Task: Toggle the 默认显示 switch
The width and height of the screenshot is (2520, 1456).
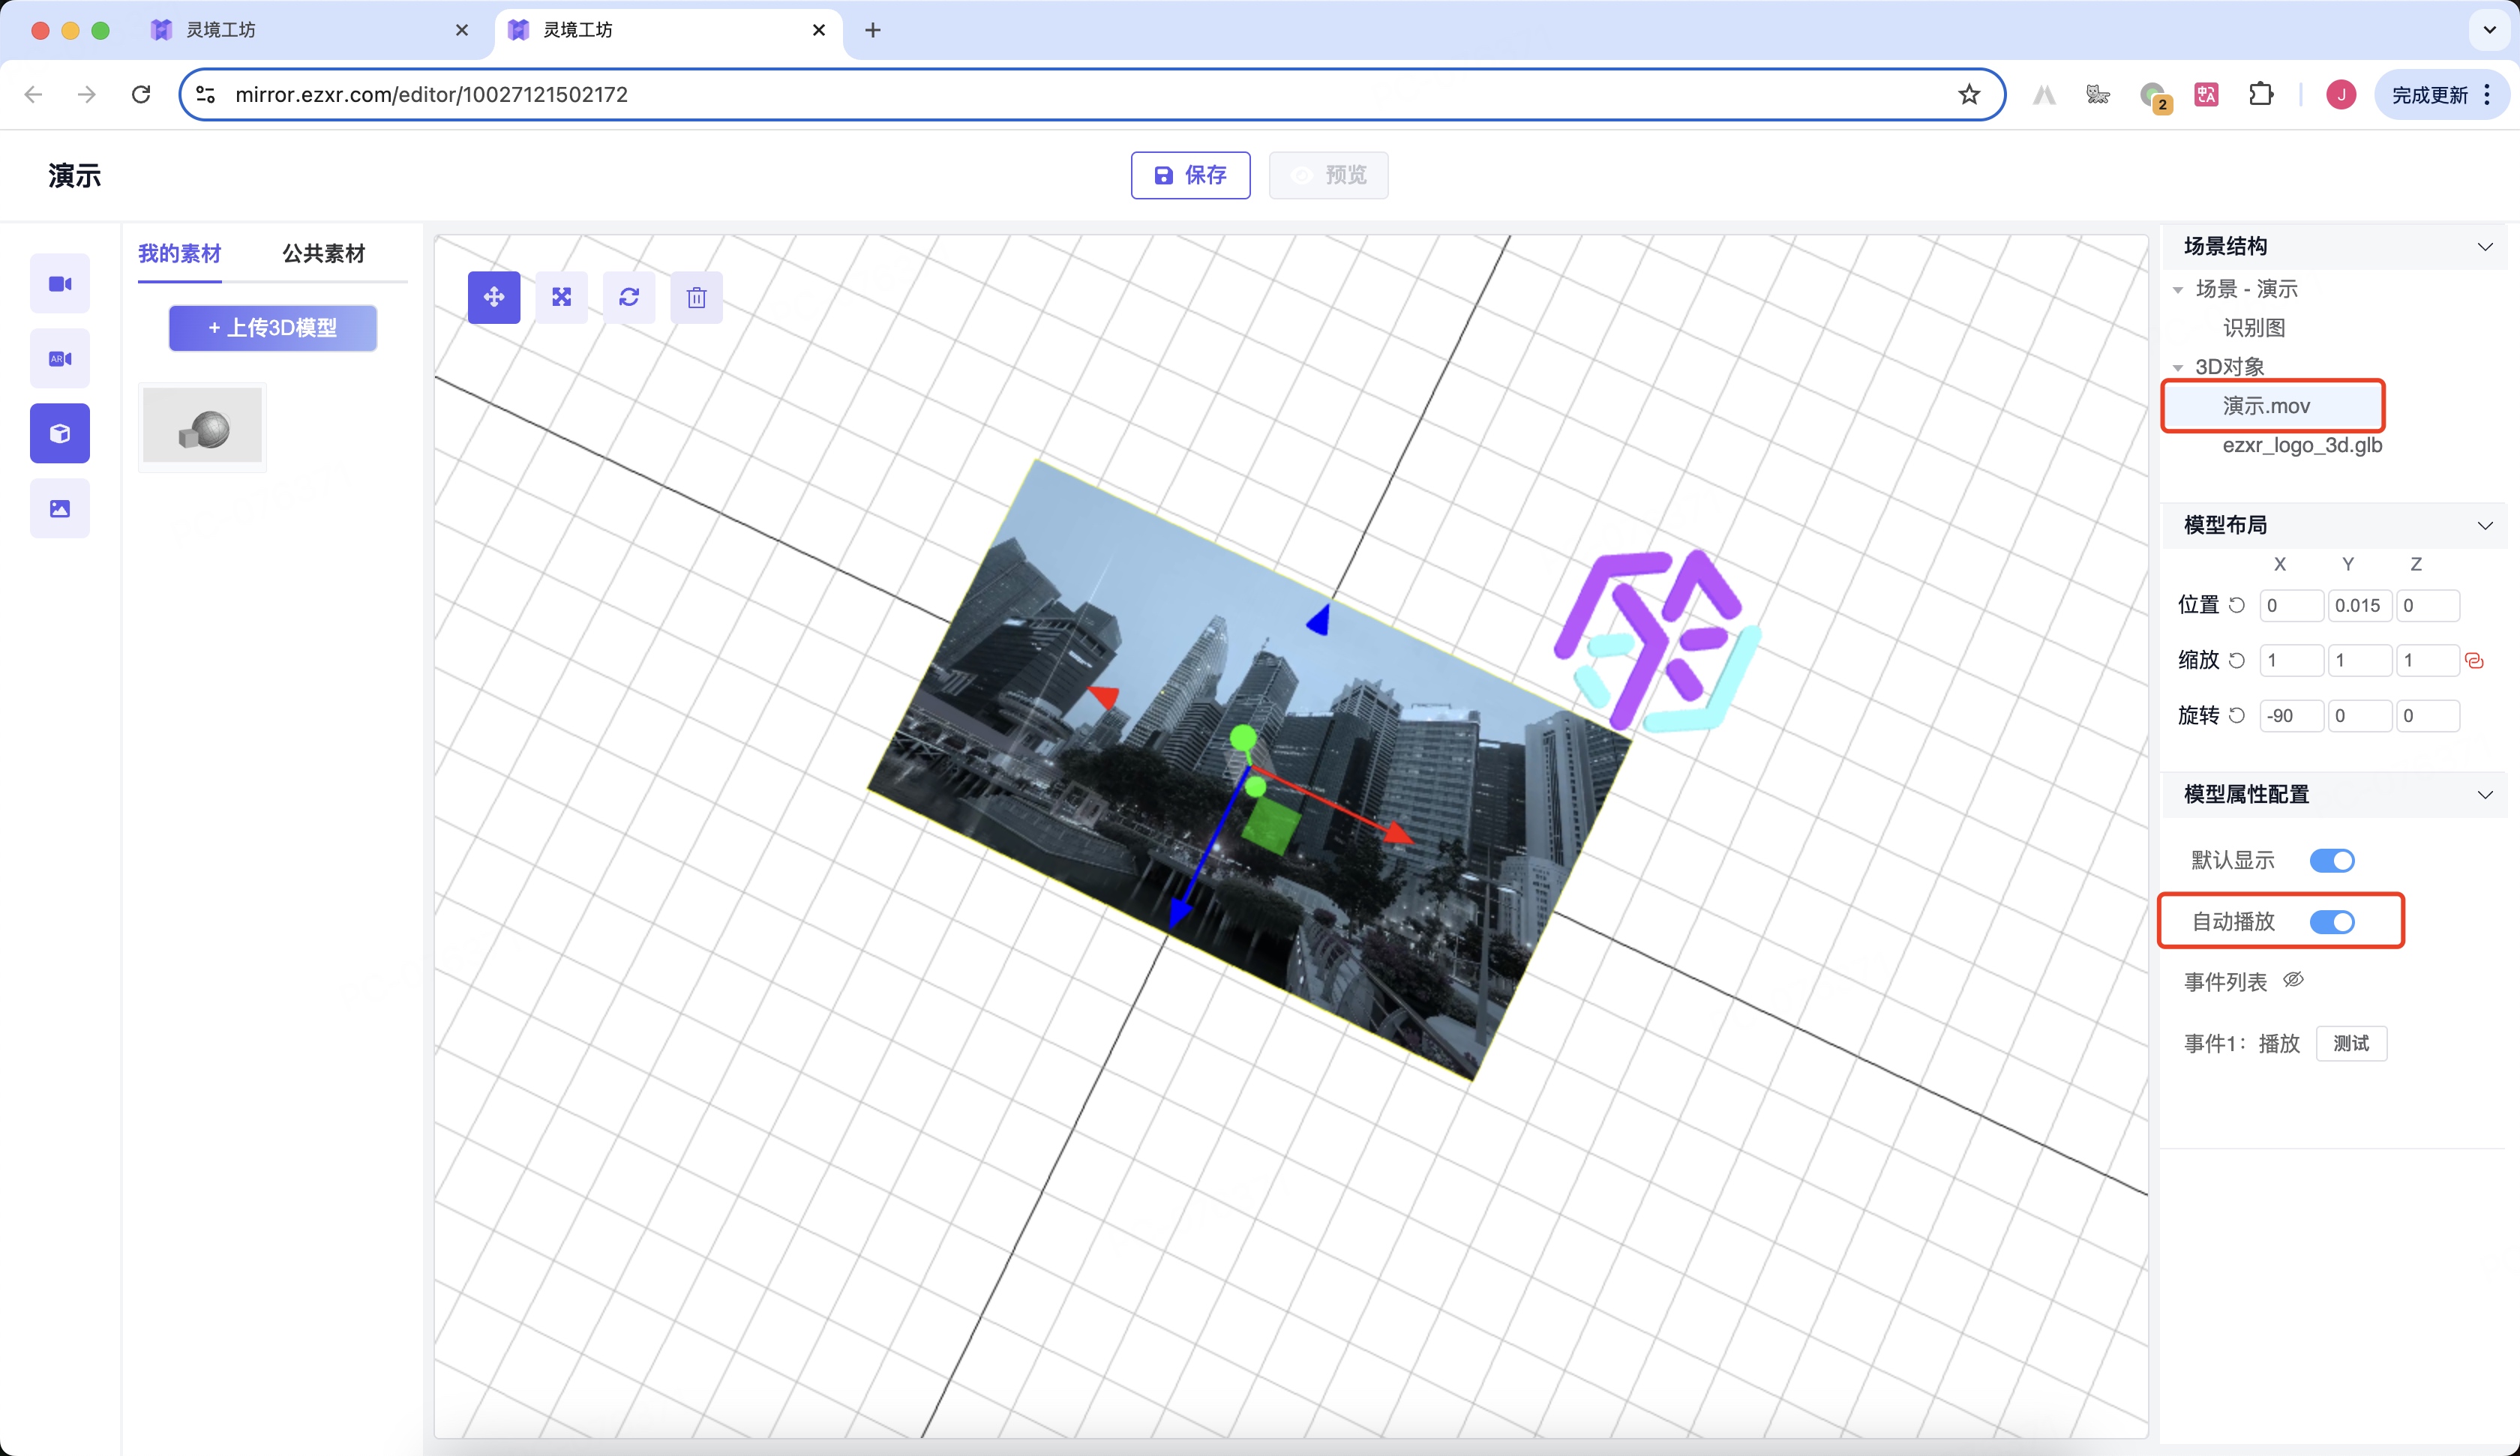Action: click(2332, 860)
